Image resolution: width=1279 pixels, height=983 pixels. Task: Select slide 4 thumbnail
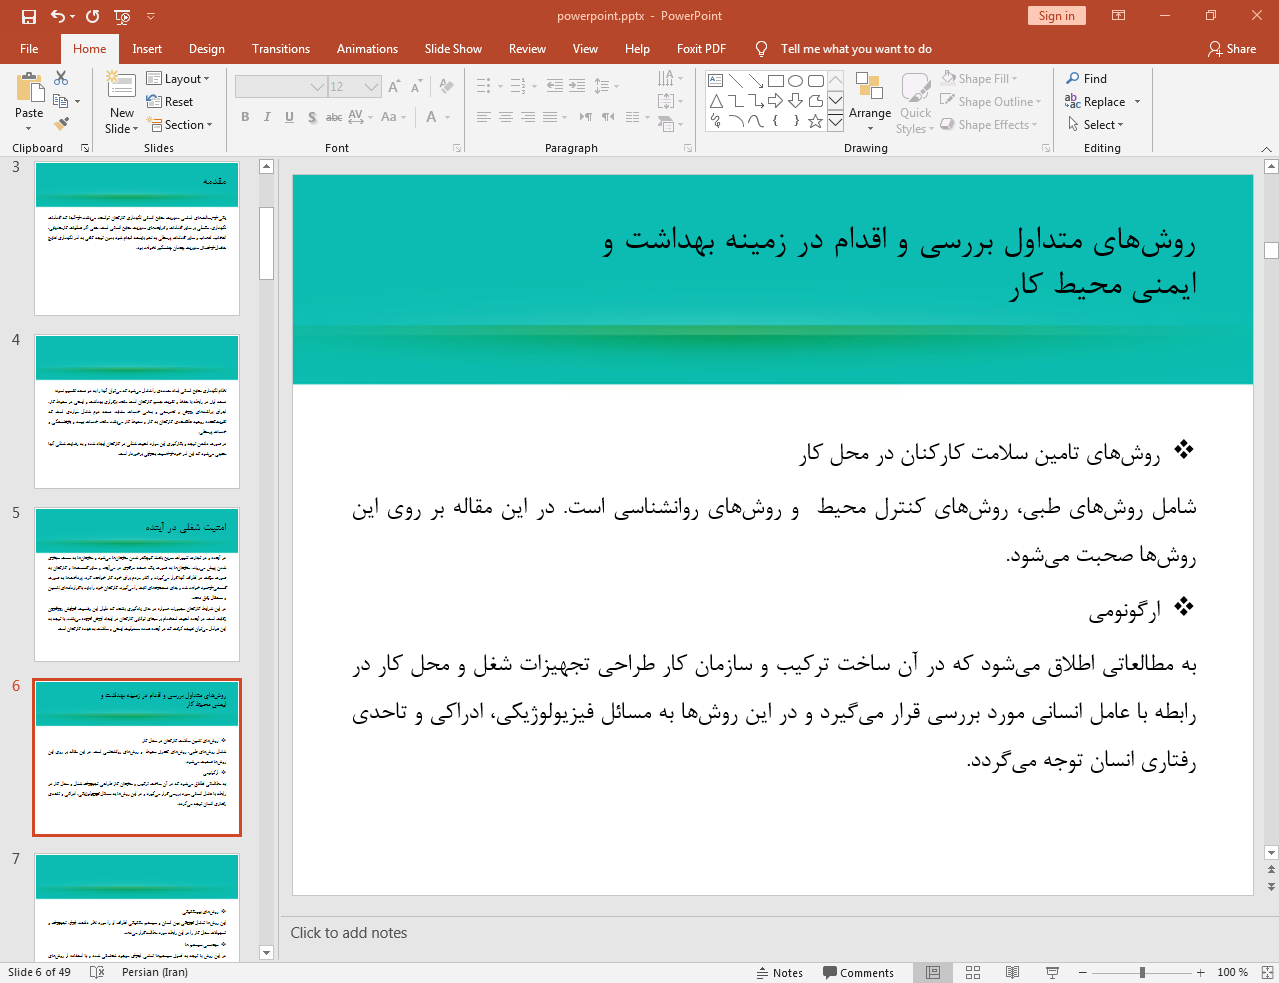point(137,411)
